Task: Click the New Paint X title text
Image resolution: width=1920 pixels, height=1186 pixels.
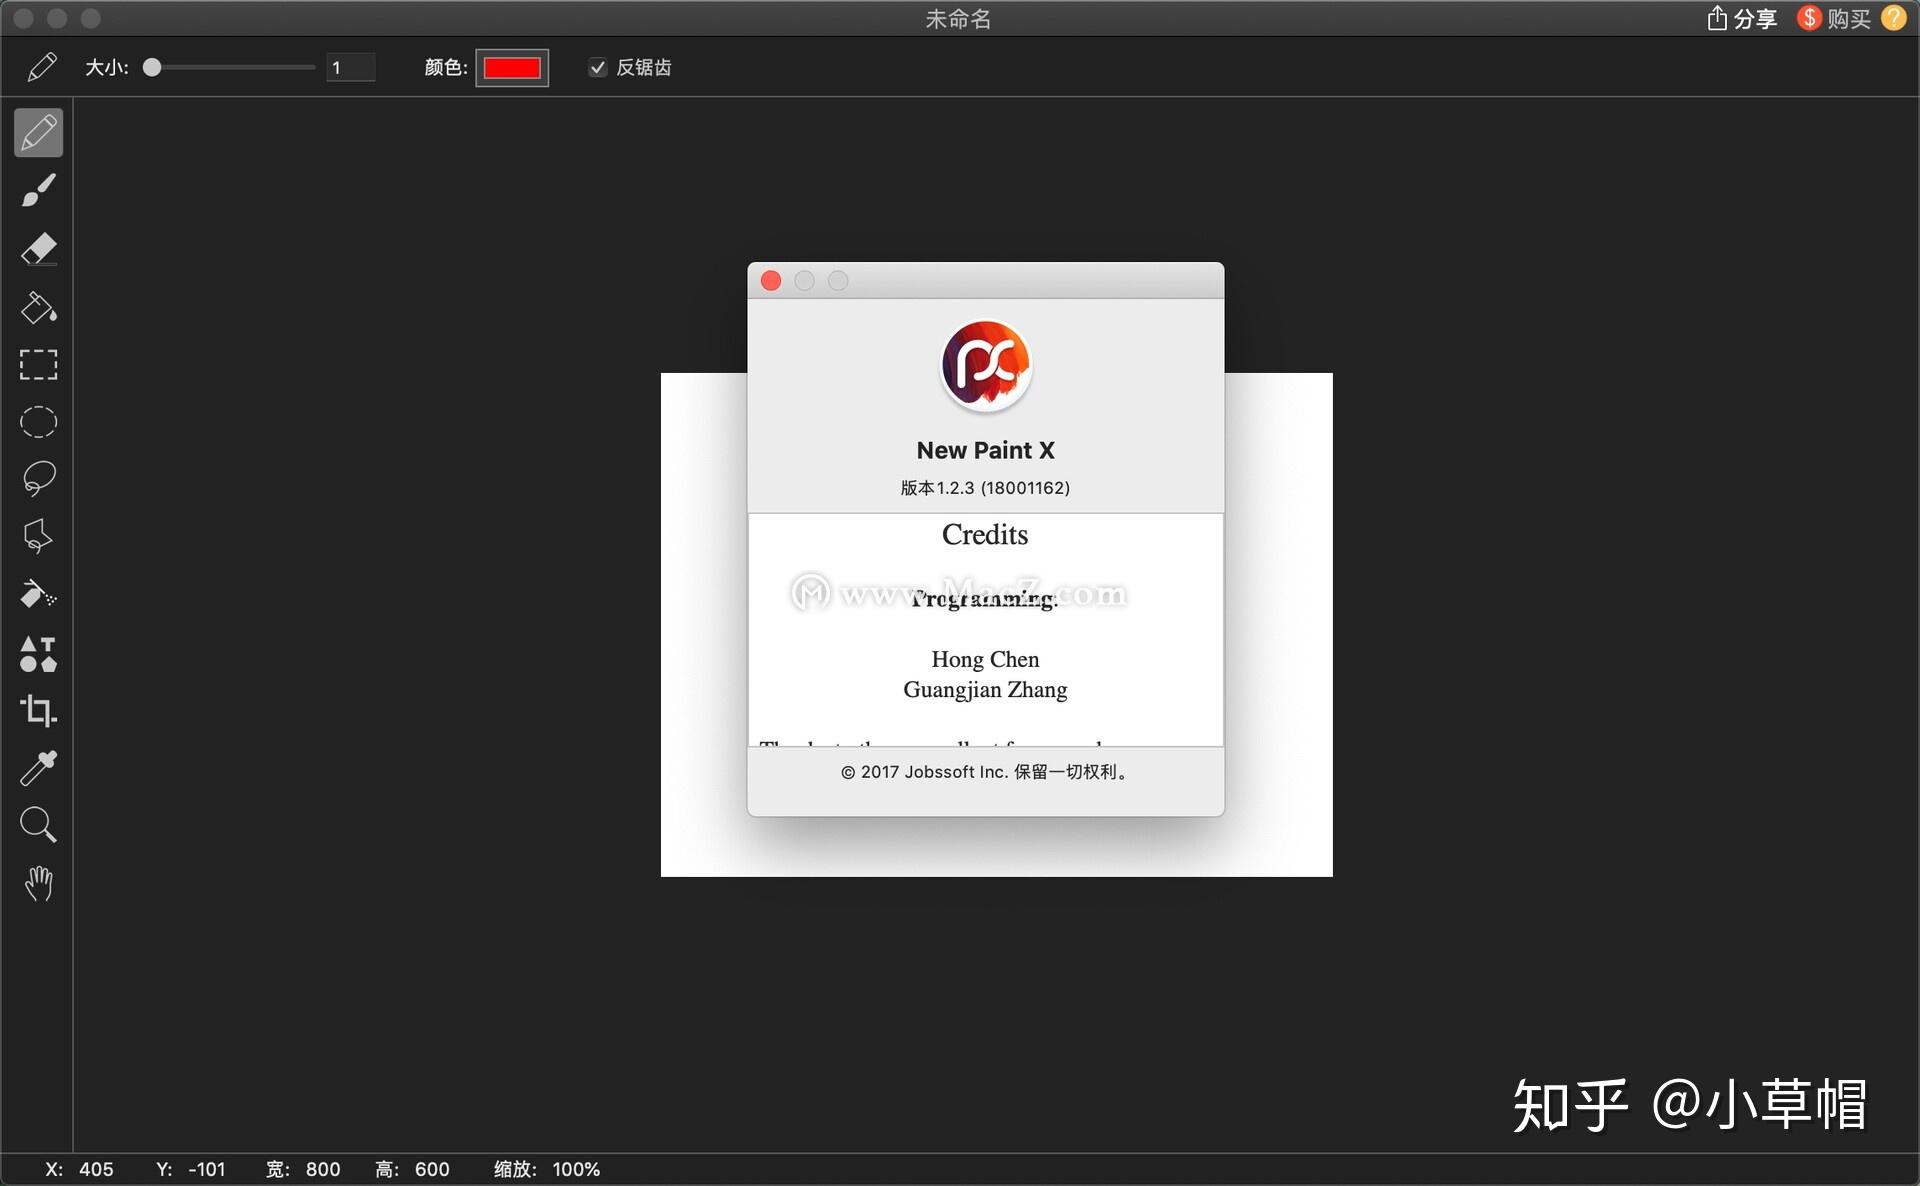Action: click(985, 450)
